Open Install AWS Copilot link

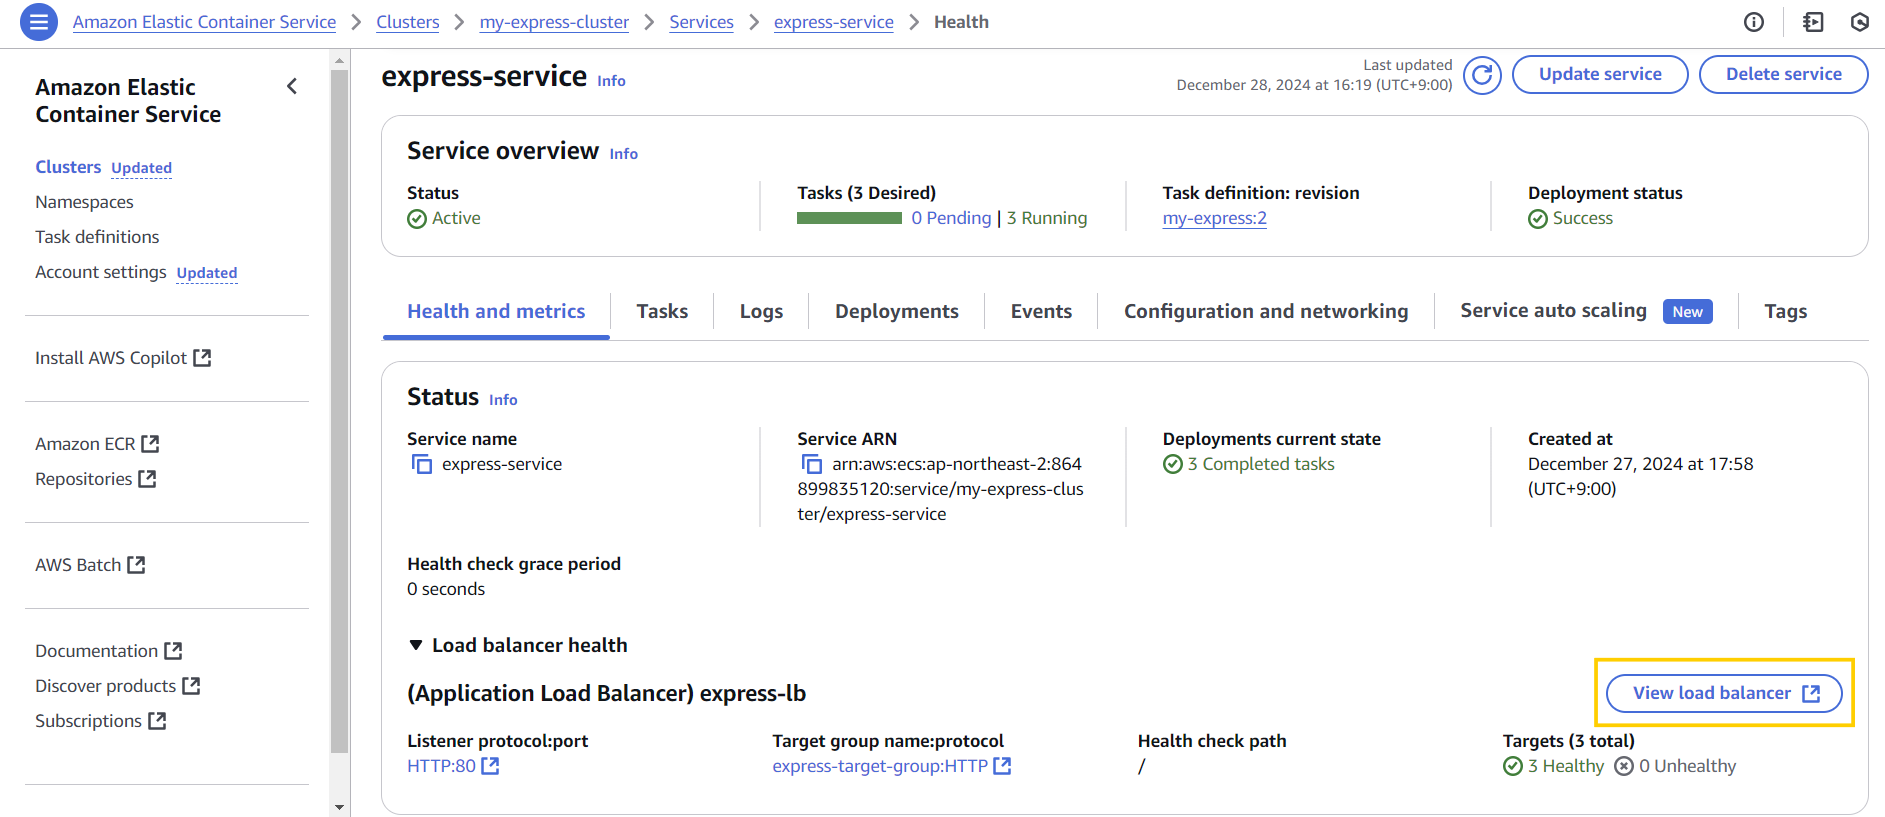(x=111, y=358)
